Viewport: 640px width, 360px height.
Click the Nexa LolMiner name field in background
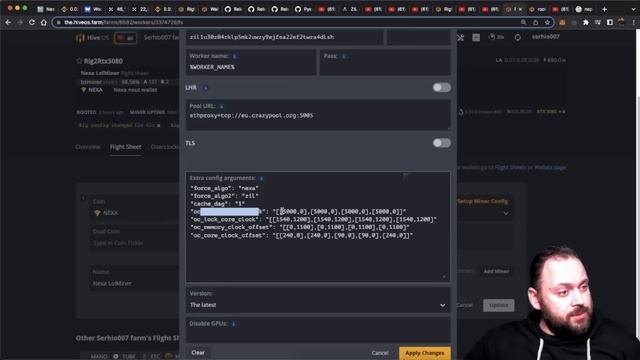(x=134, y=278)
